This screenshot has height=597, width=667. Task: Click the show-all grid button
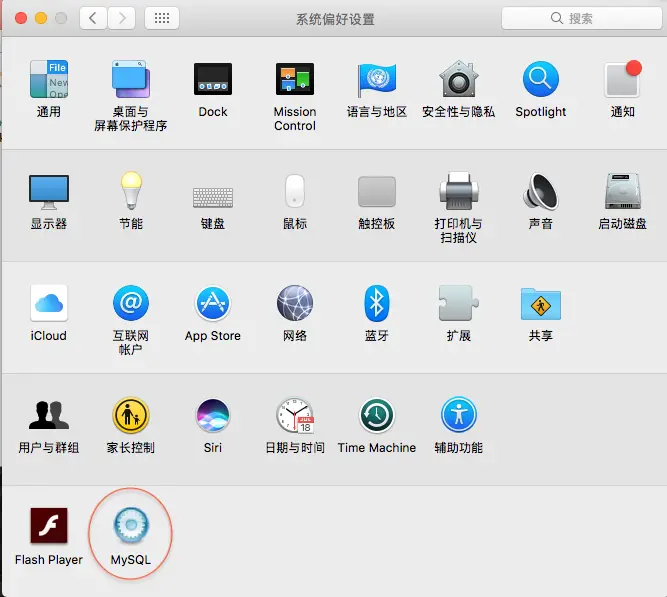pos(162,18)
